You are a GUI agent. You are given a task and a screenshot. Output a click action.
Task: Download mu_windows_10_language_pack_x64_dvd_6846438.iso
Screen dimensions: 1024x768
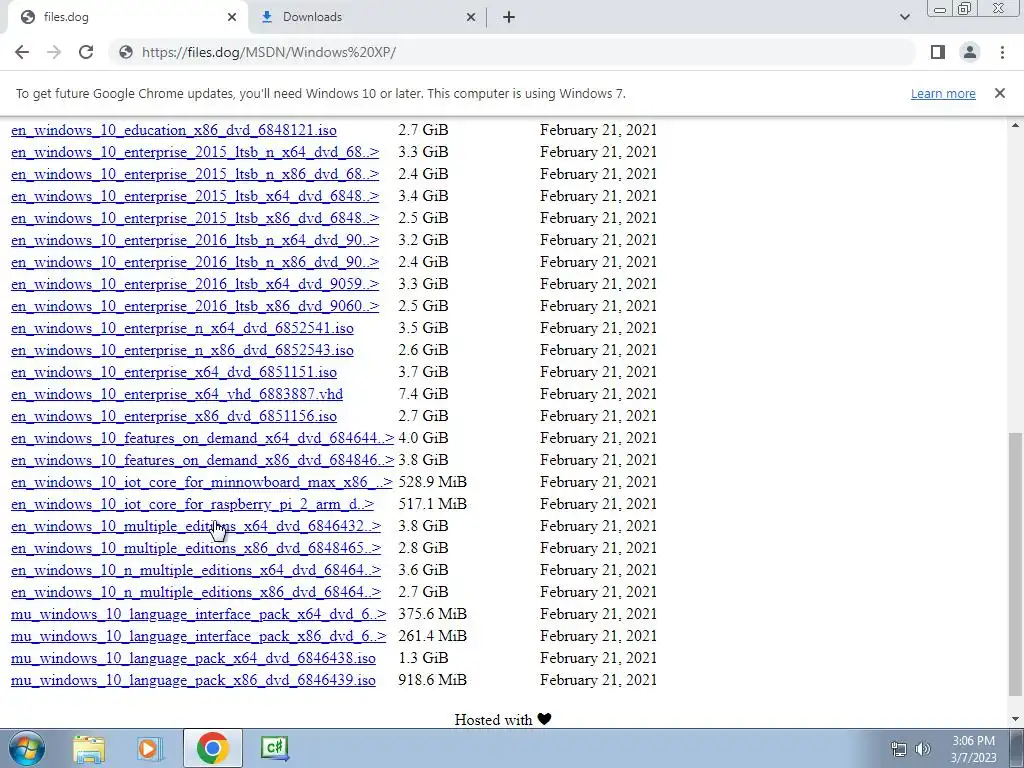click(x=193, y=658)
